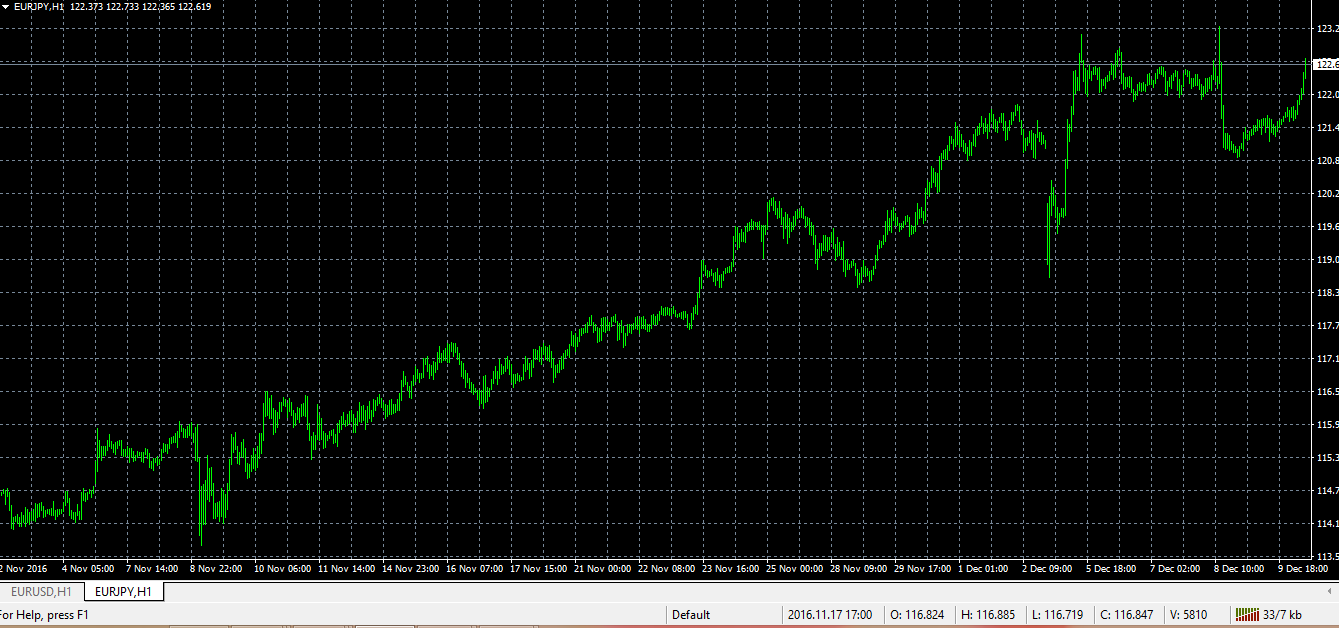Viewport: 1339px width, 628px height.
Task: Click the 16 Nov 07:00 time axis label
Action: [475, 569]
